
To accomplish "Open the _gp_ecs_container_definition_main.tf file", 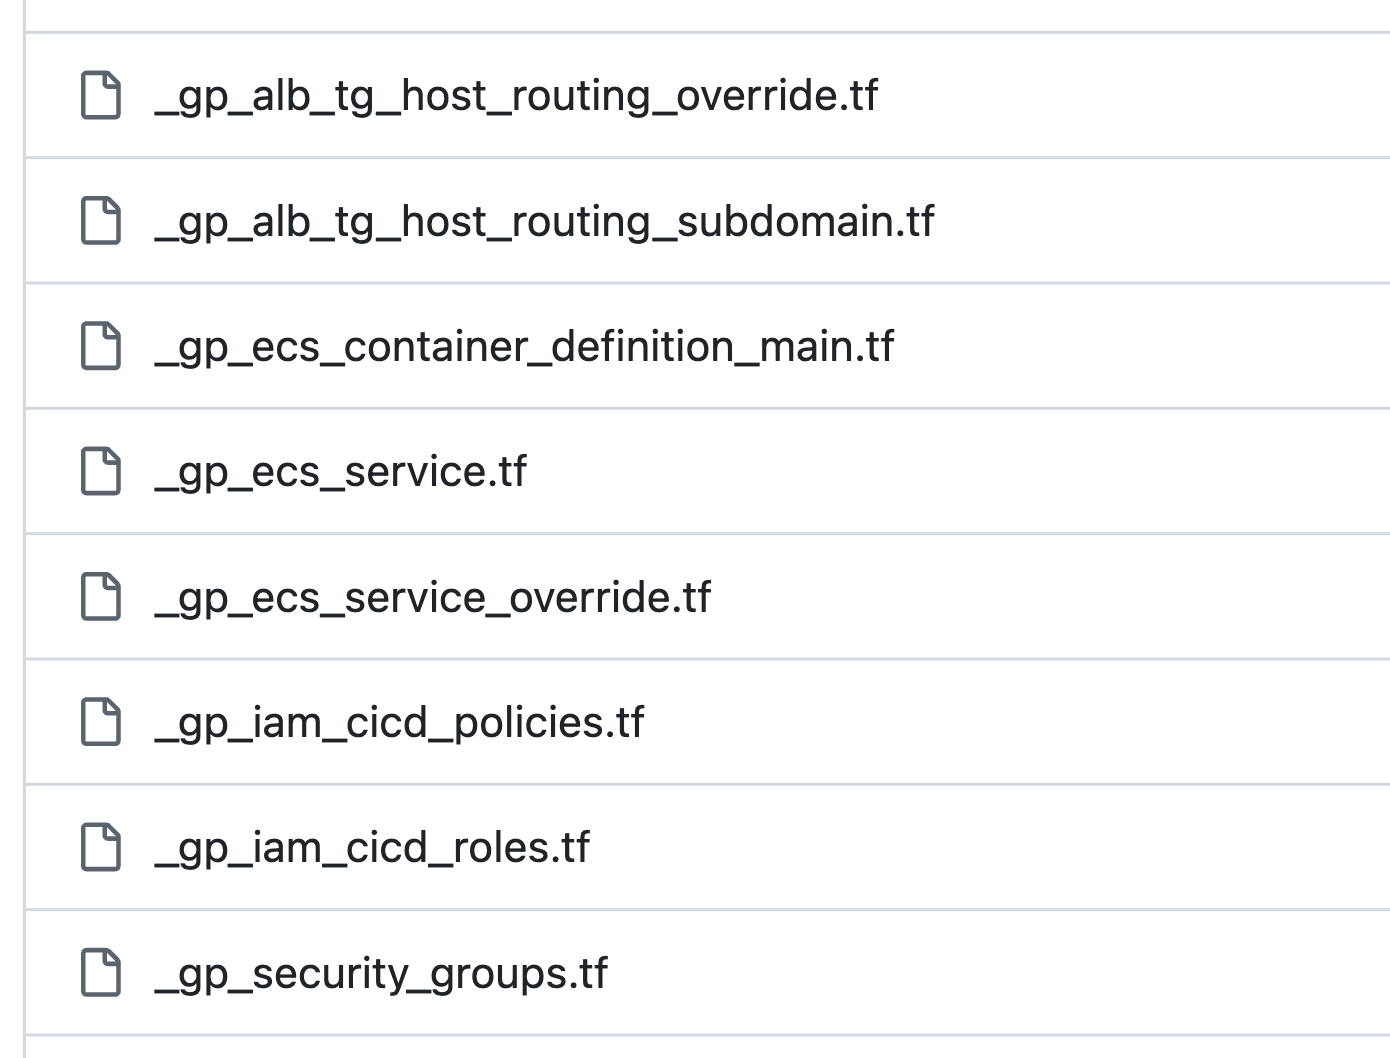I will tap(526, 347).
